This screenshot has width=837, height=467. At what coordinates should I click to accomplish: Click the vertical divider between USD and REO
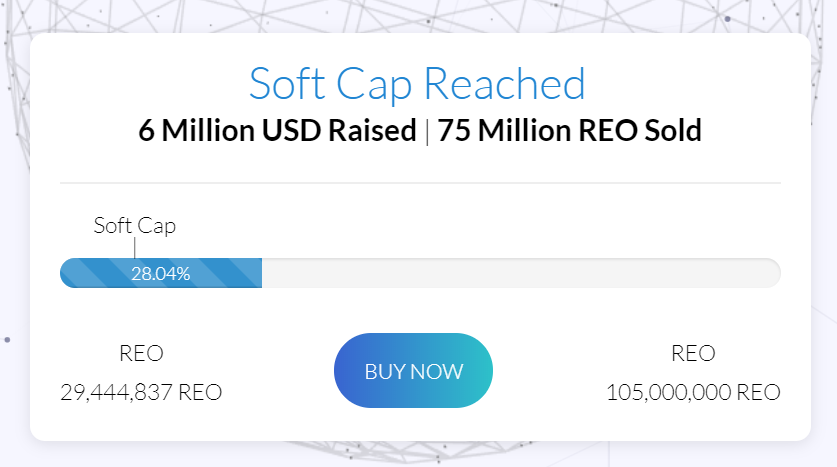pos(427,132)
